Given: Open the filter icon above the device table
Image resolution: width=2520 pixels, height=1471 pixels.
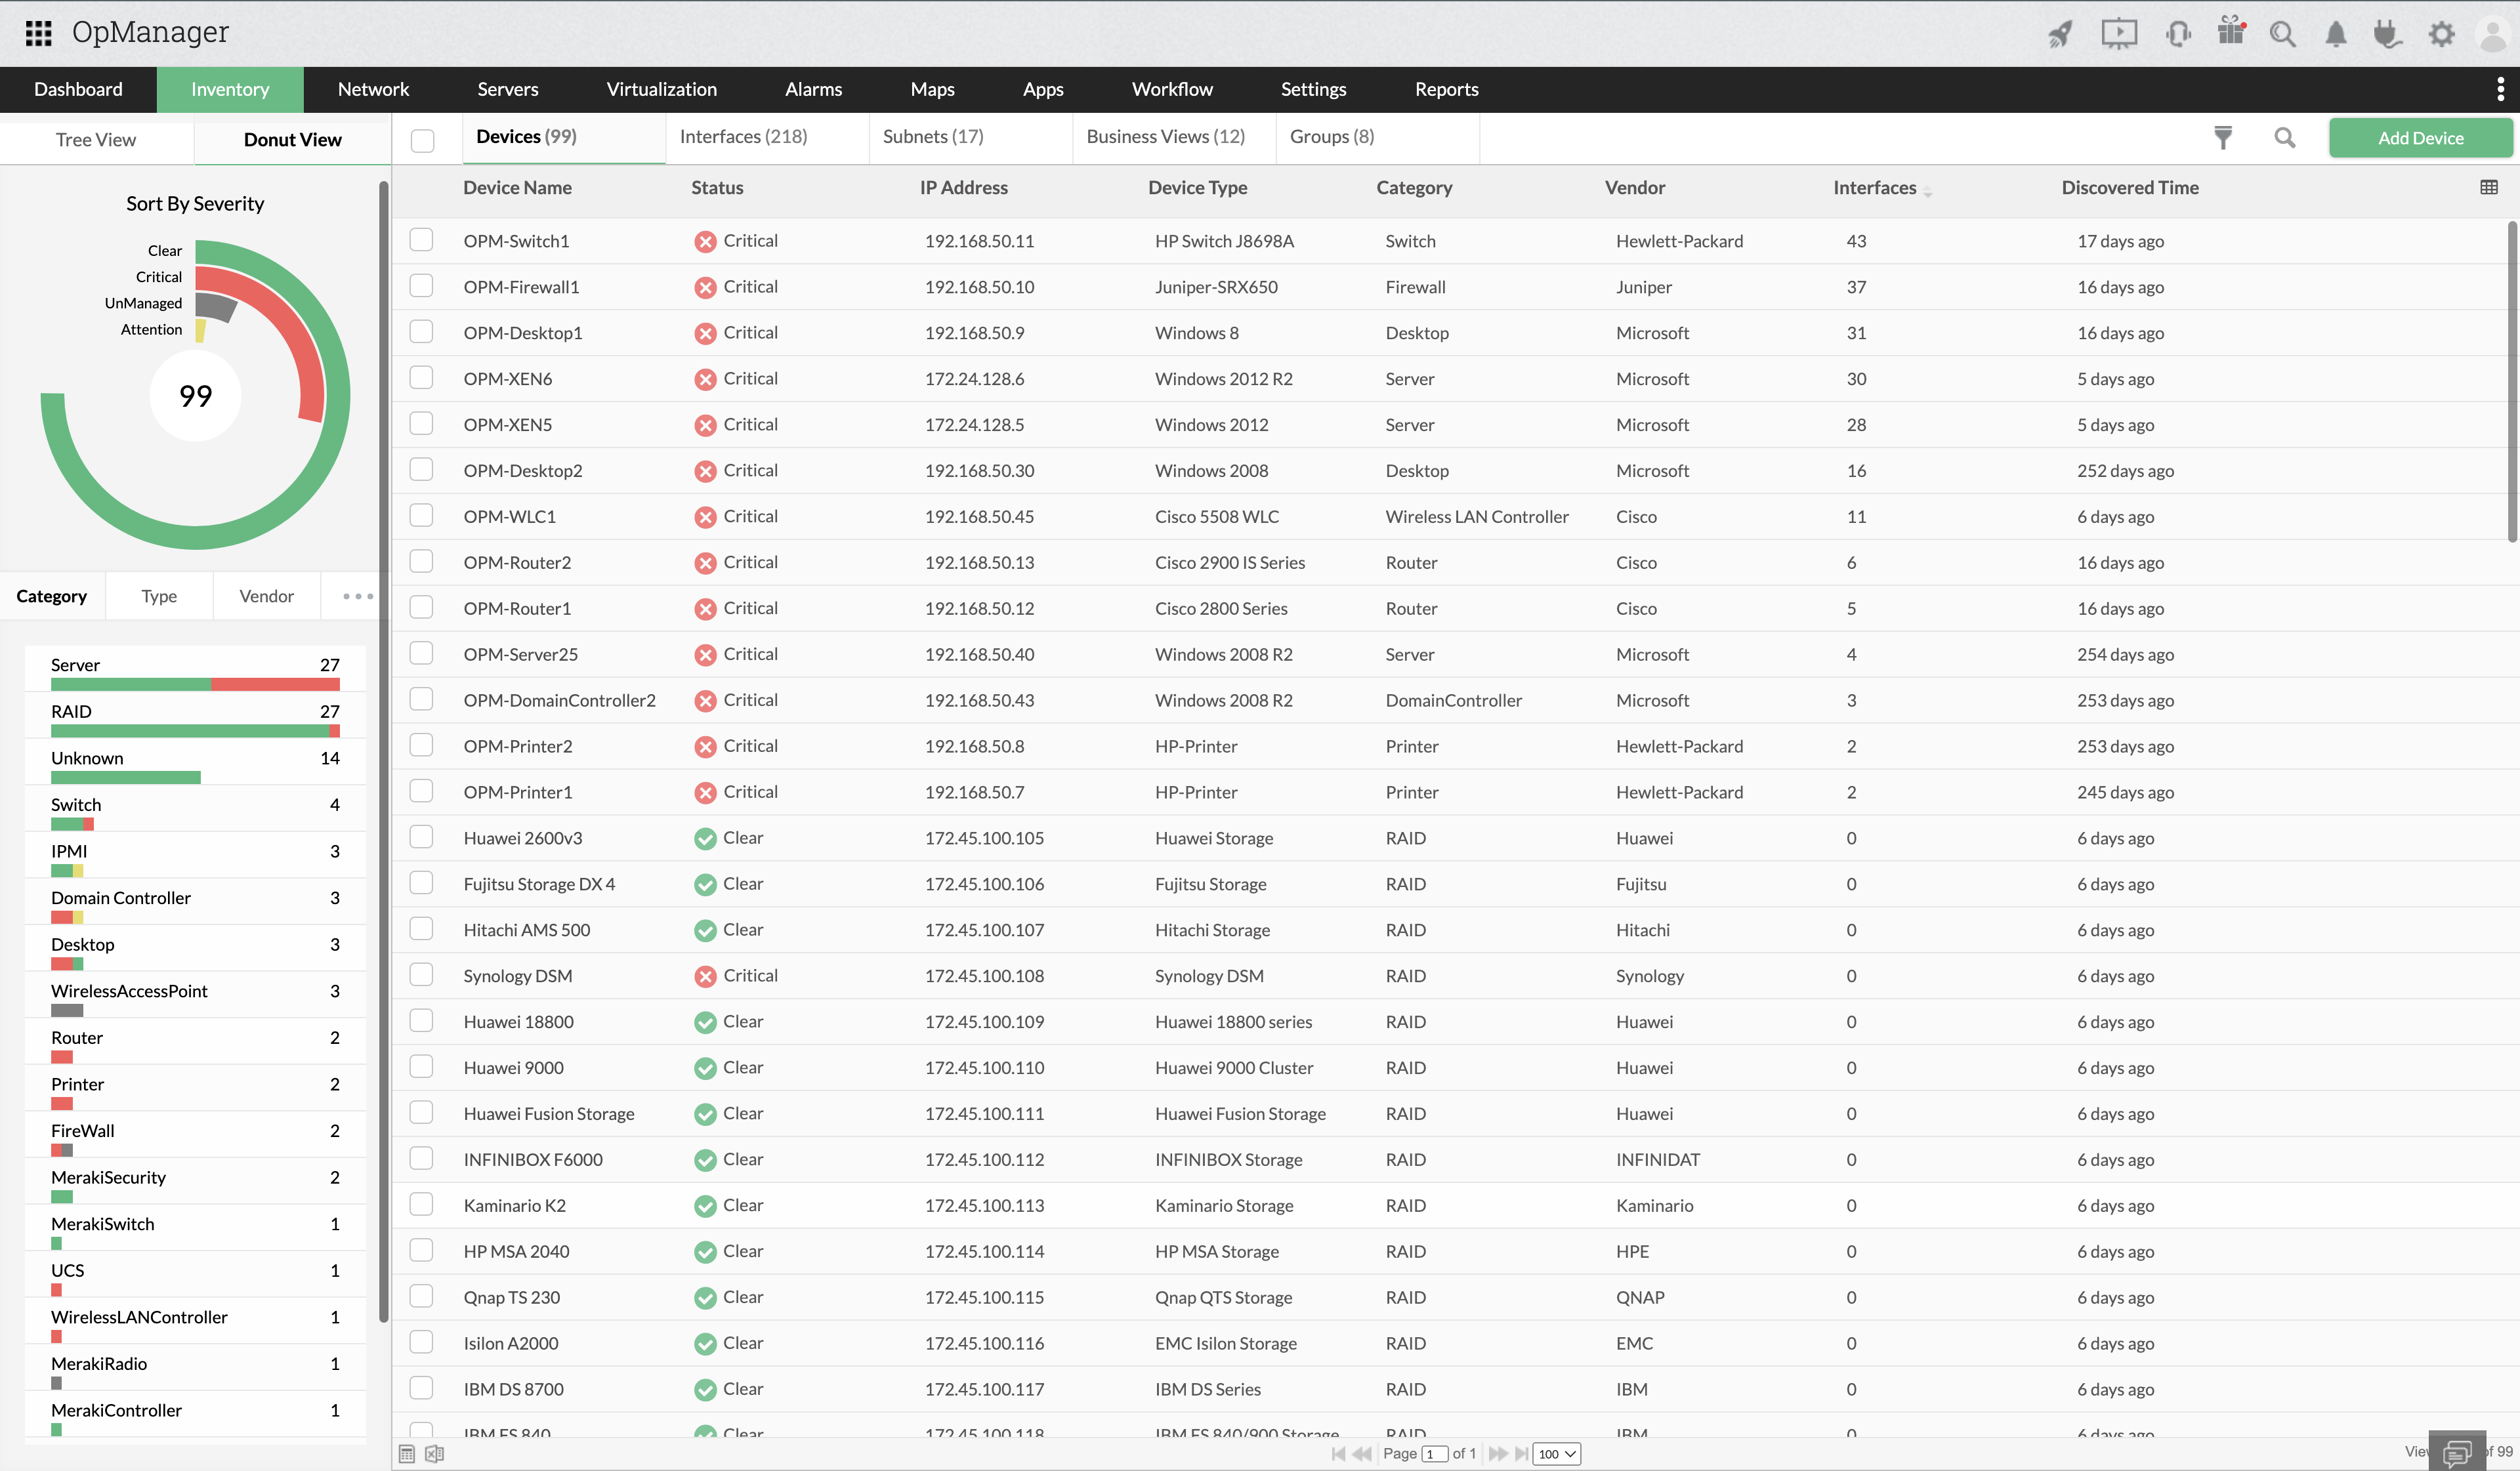Looking at the screenshot, I should [2223, 137].
